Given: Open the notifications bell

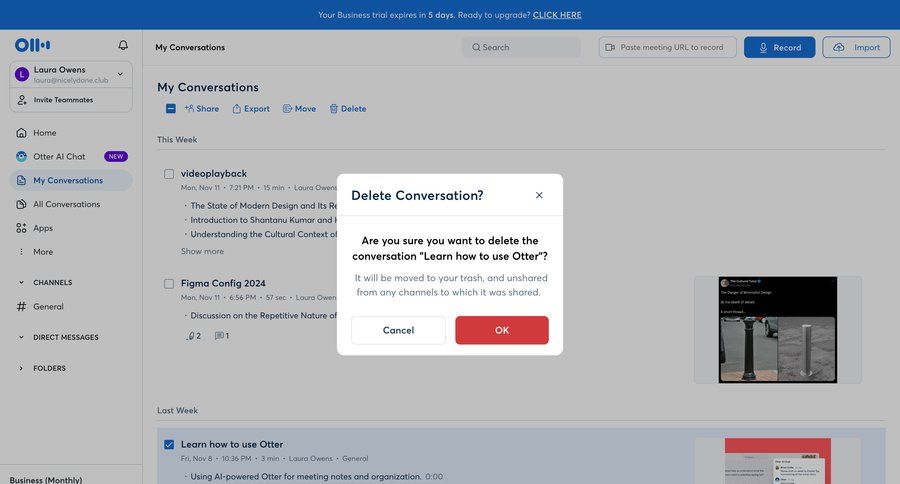Looking at the screenshot, I should point(123,45).
